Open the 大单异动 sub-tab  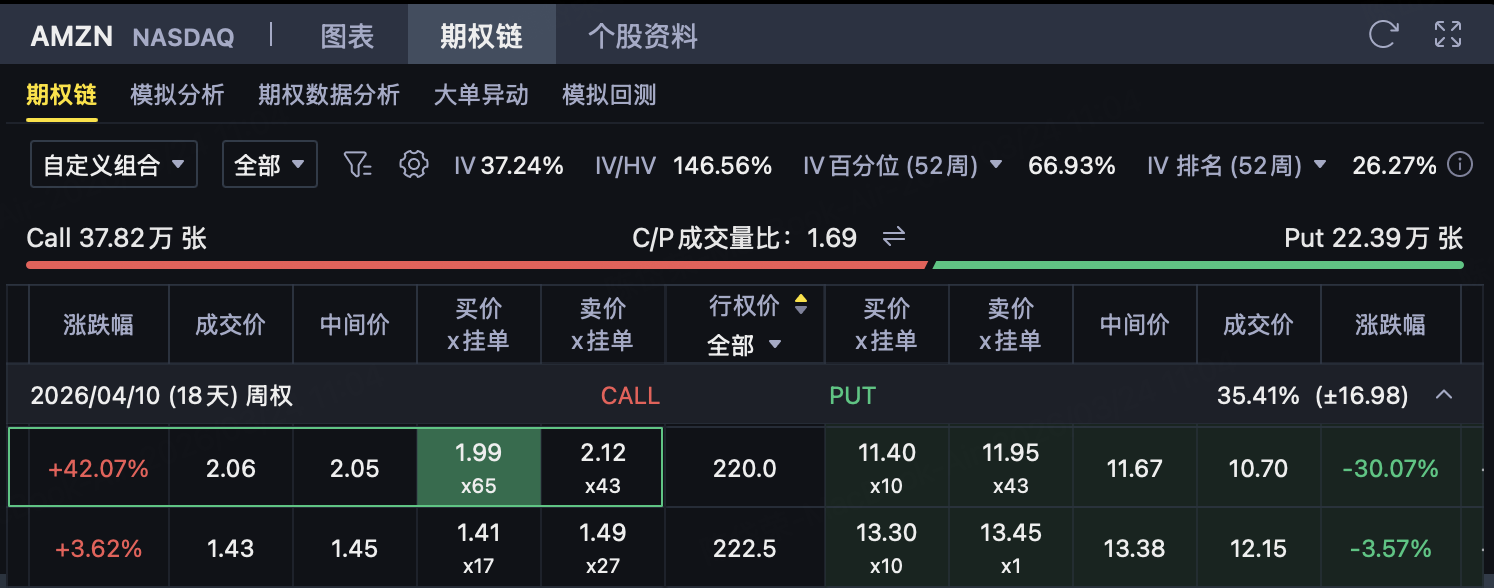(x=480, y=95)
